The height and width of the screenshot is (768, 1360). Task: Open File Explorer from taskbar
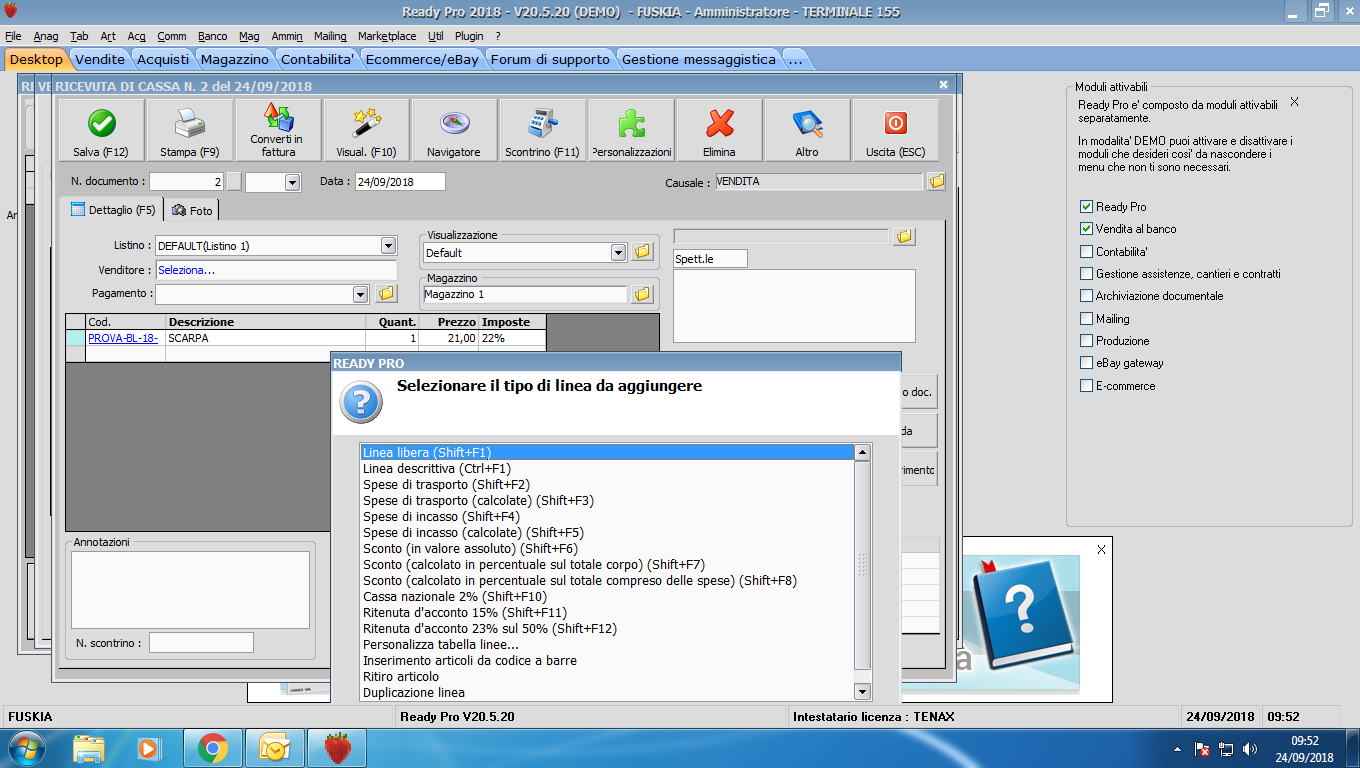click(x=89, y=748)
